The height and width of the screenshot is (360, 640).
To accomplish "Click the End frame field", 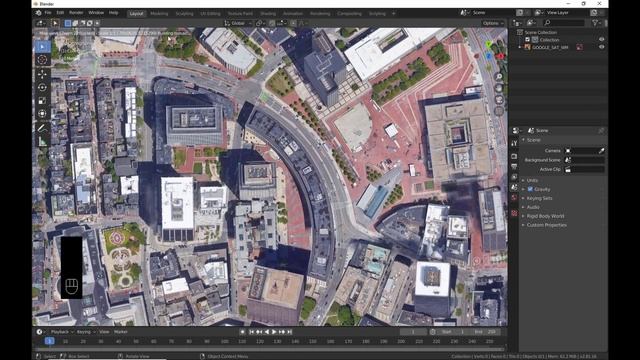I will pos(485,332).
